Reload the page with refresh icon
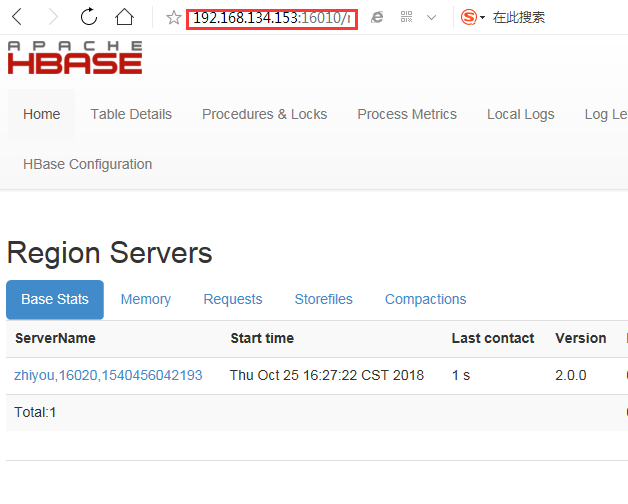Viewport: 628px width, 504px height. [x=89, y=17]
